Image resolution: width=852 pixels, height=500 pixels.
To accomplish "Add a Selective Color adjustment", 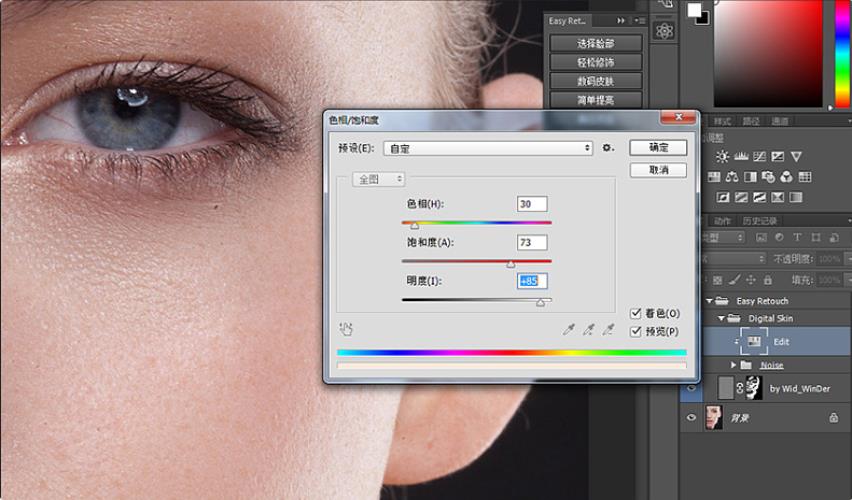I will [x=778, y=197].
